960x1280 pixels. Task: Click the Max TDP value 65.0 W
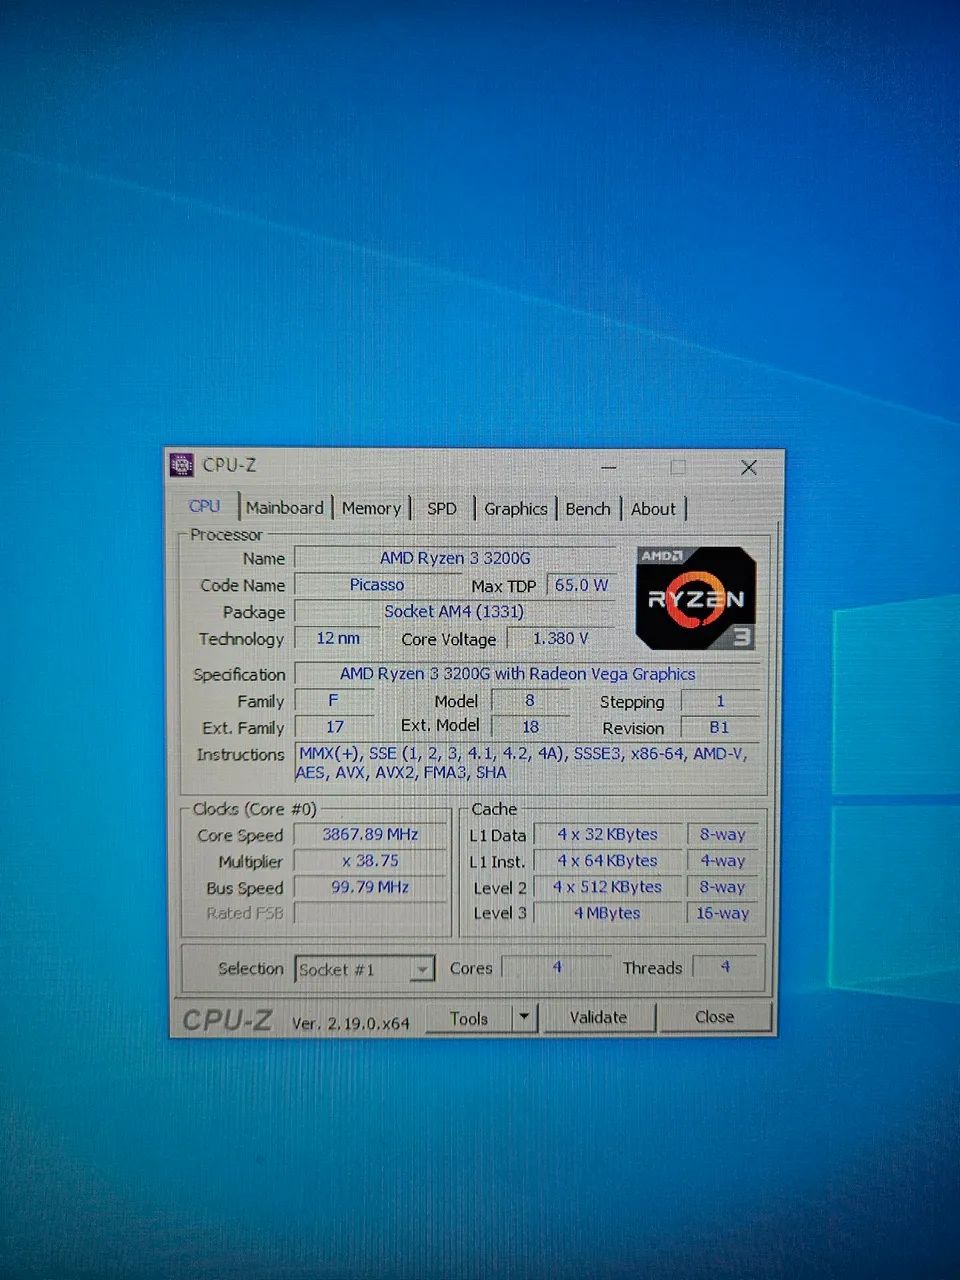(581, 585)
